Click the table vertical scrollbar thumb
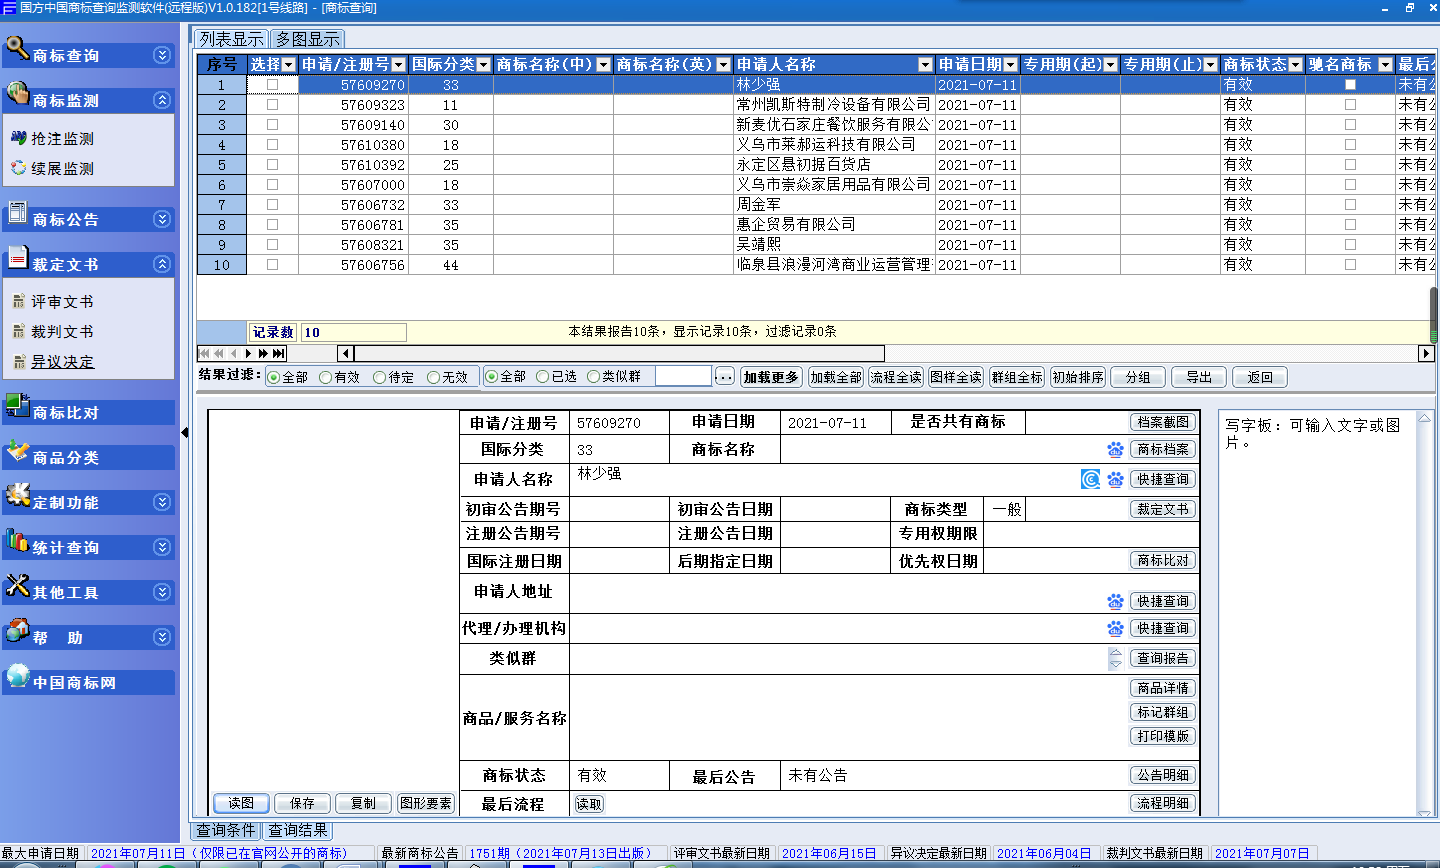The image size is (1440, 868). tap(1433, 316)
